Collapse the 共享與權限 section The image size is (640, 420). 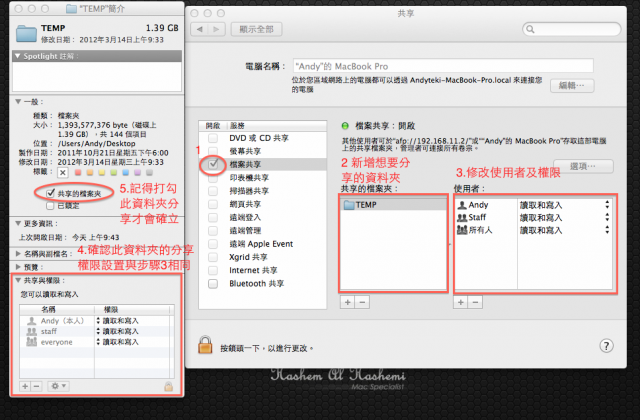[x=18, y=280]
